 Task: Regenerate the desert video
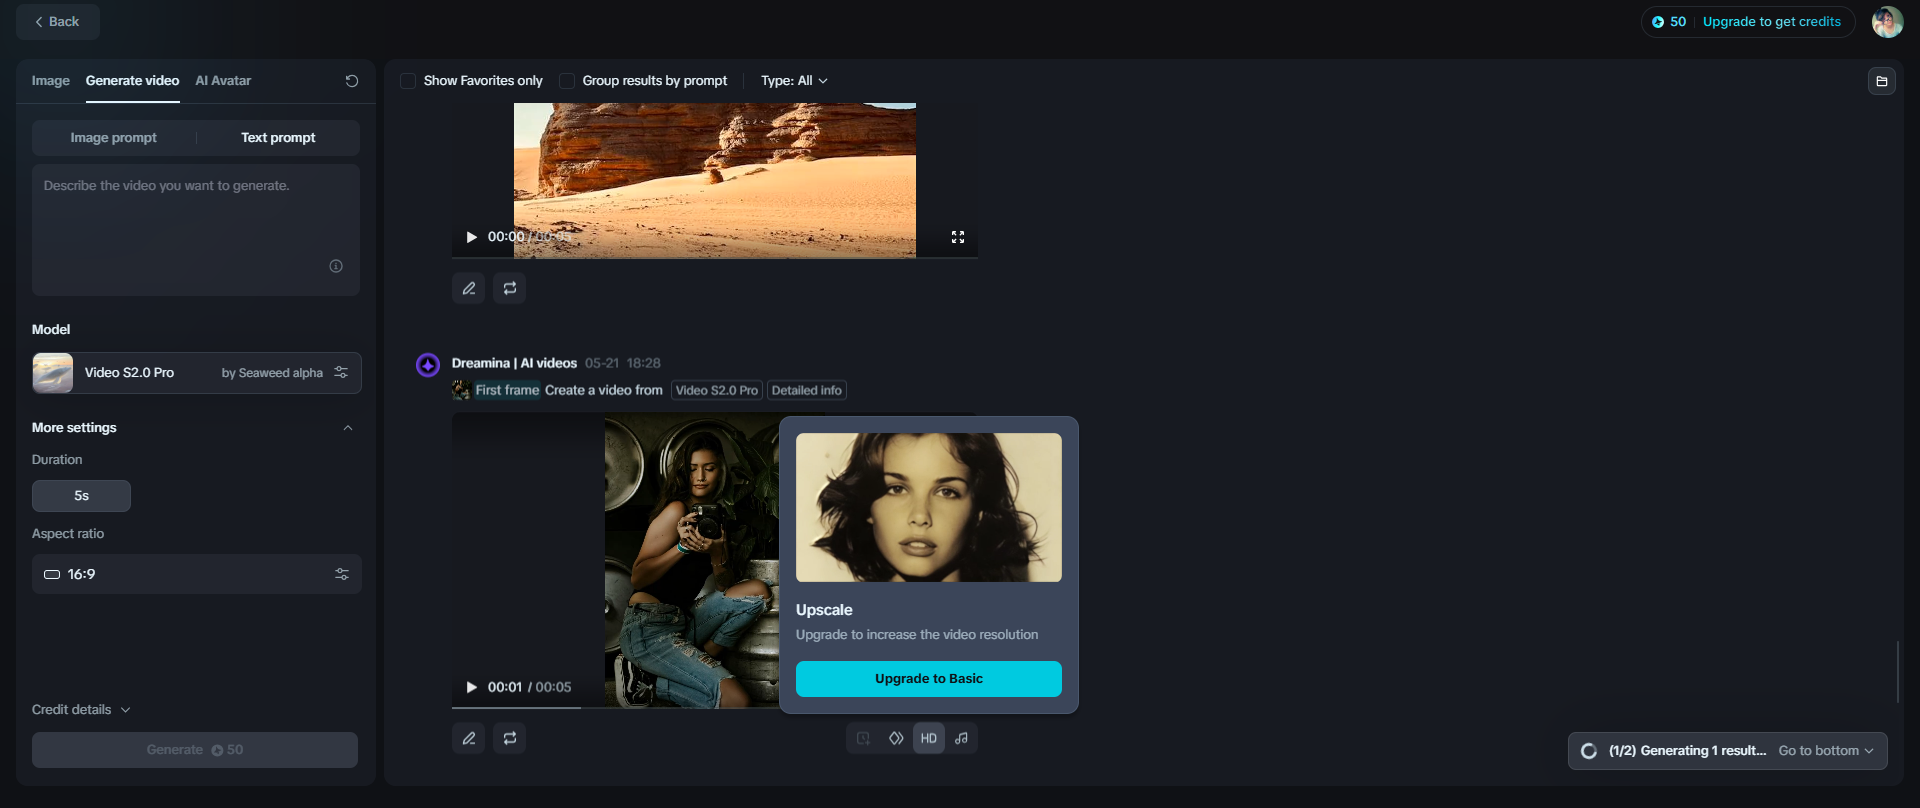point(510,288)
